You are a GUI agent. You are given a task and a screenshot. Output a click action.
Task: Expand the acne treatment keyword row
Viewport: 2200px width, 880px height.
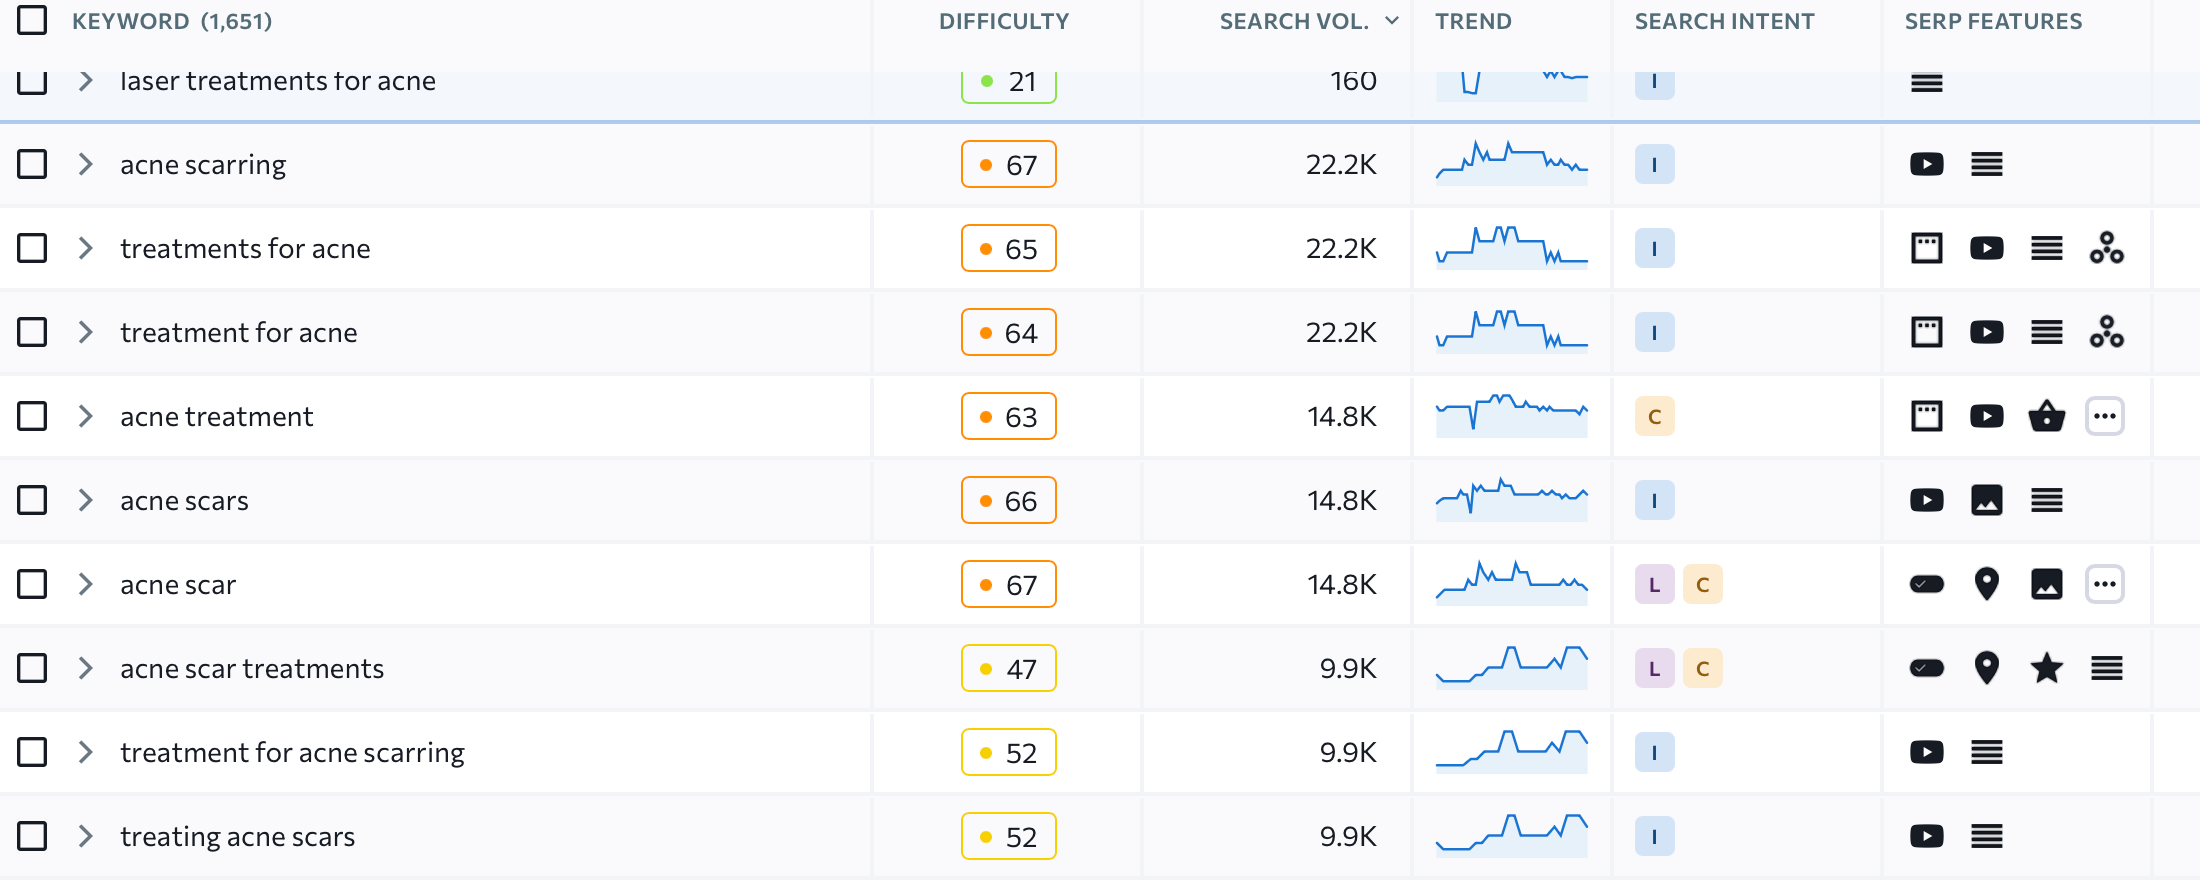tap(86, 416)
